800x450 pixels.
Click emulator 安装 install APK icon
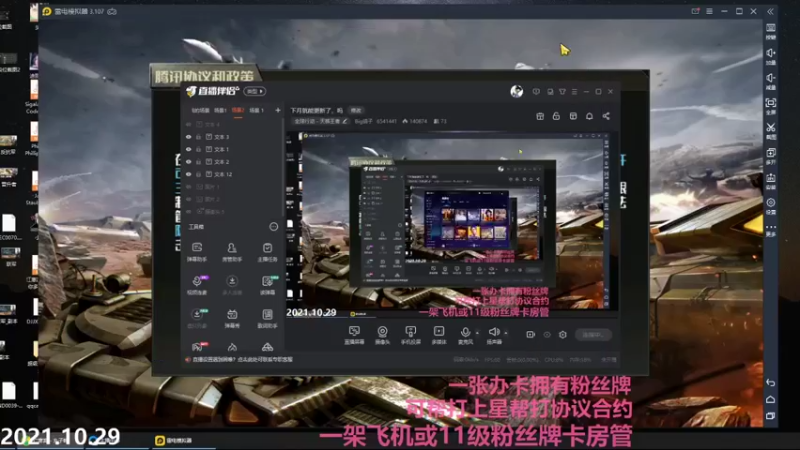point(771,181)
